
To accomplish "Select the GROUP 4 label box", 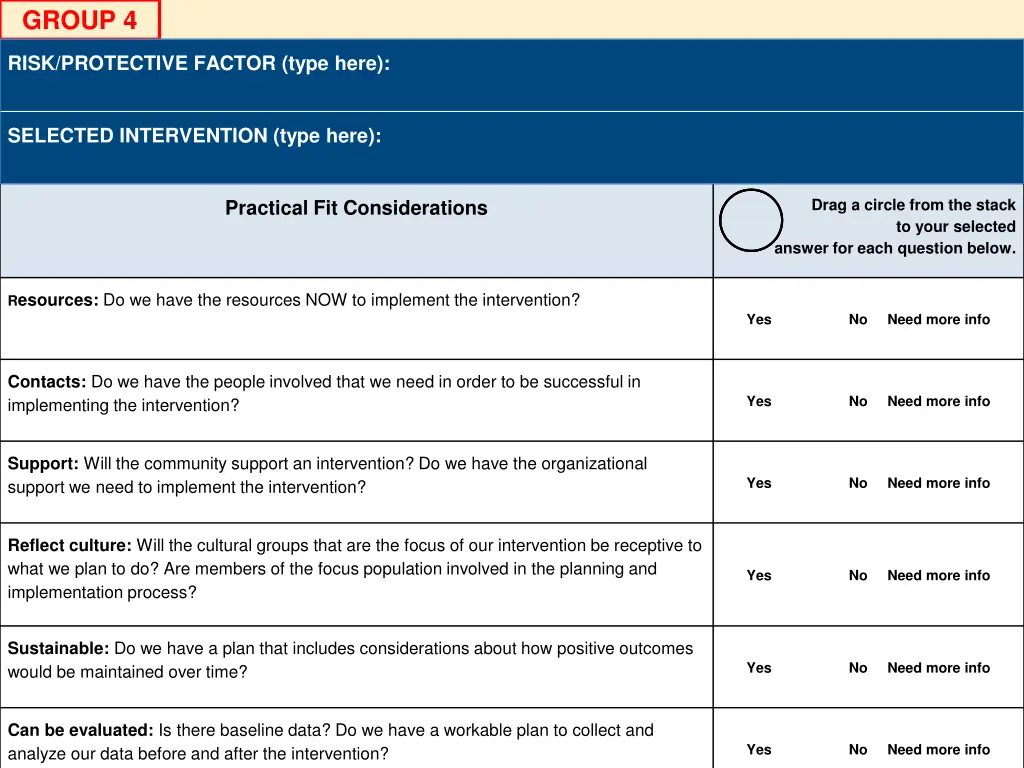I will point(80,20).
